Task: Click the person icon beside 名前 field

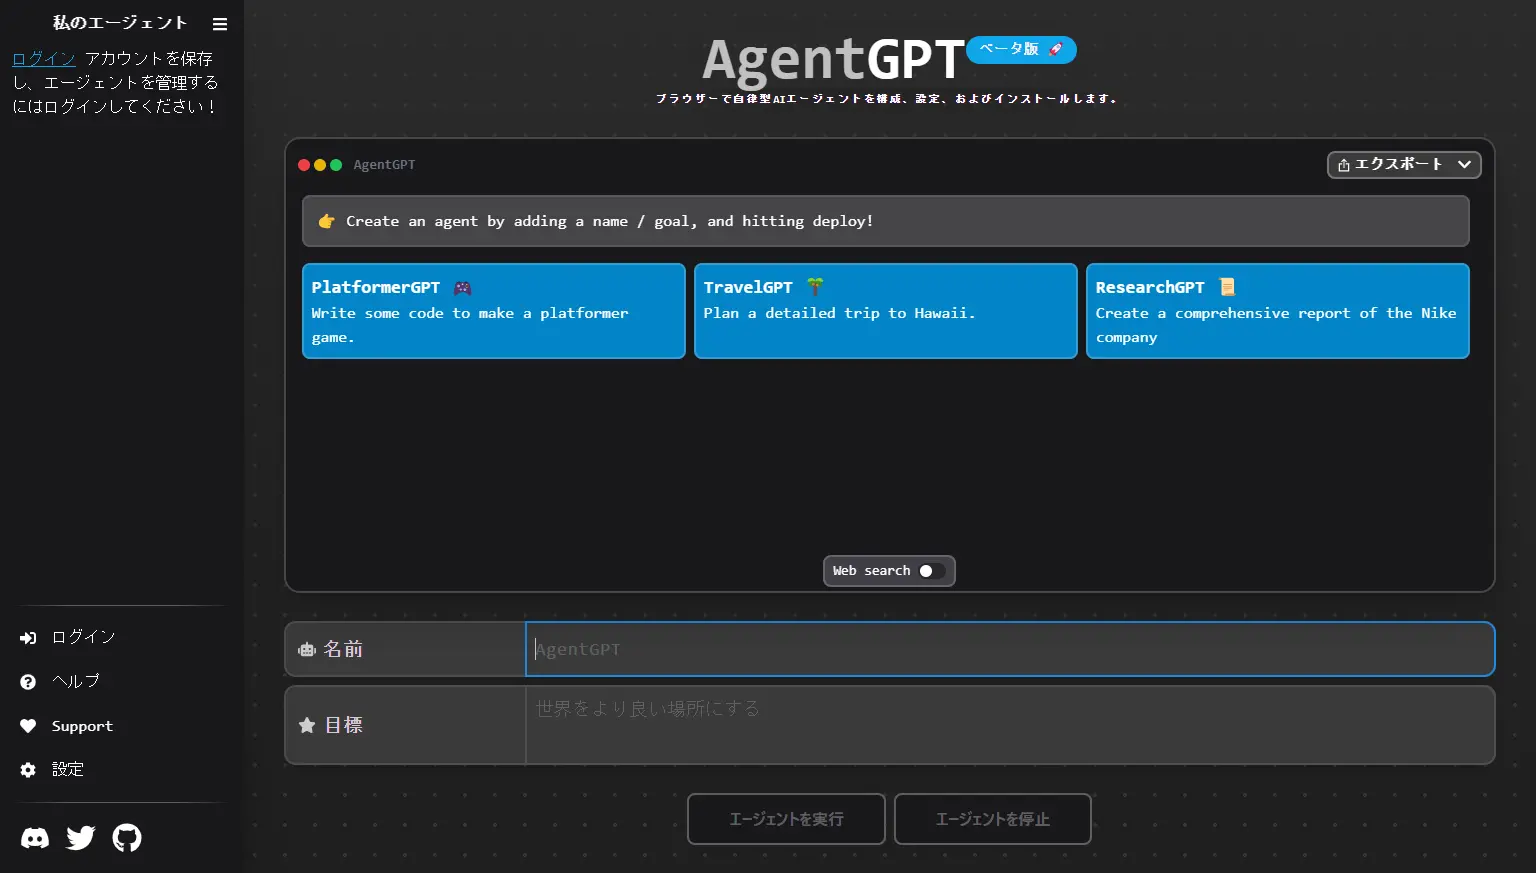Action: point(307,649)
